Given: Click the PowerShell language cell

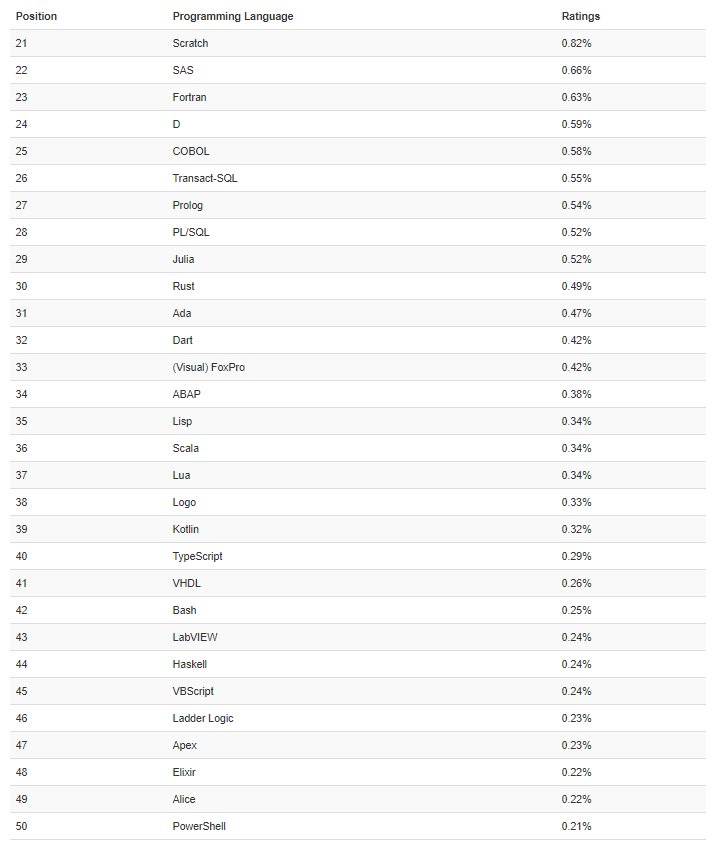Looking at the screenshot, I should point(199,827).
